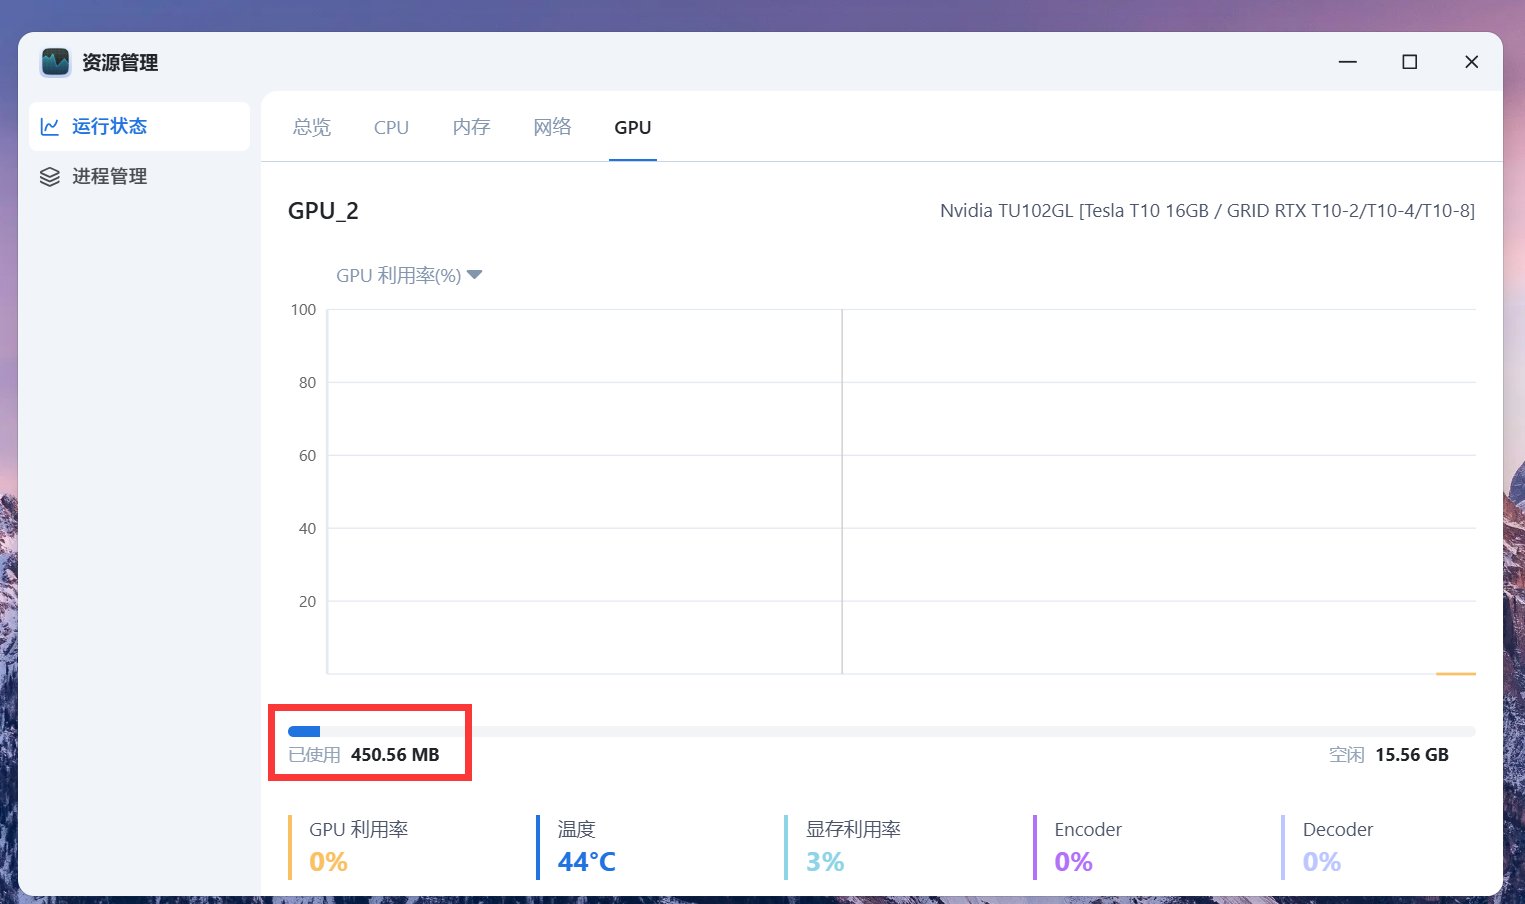Click the active GPU tab

coord(632,128)
